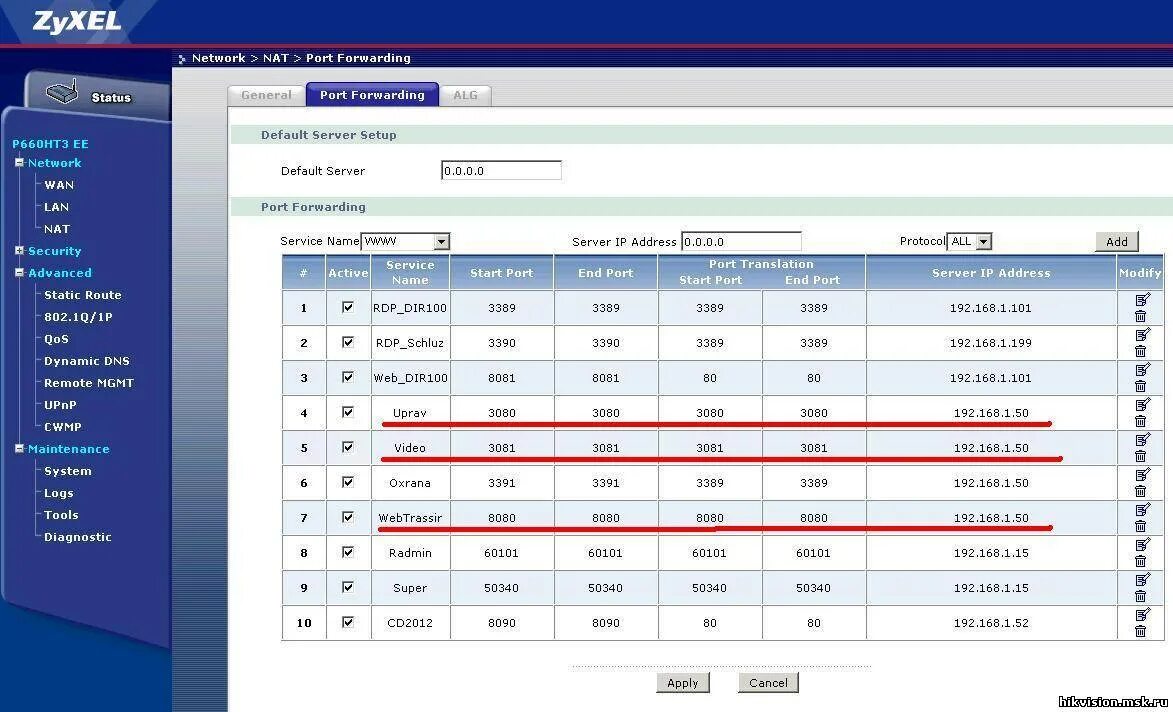This screenshot has height=712, width=1173.
Task: Switch to the General tab
Action: [266, 95]
